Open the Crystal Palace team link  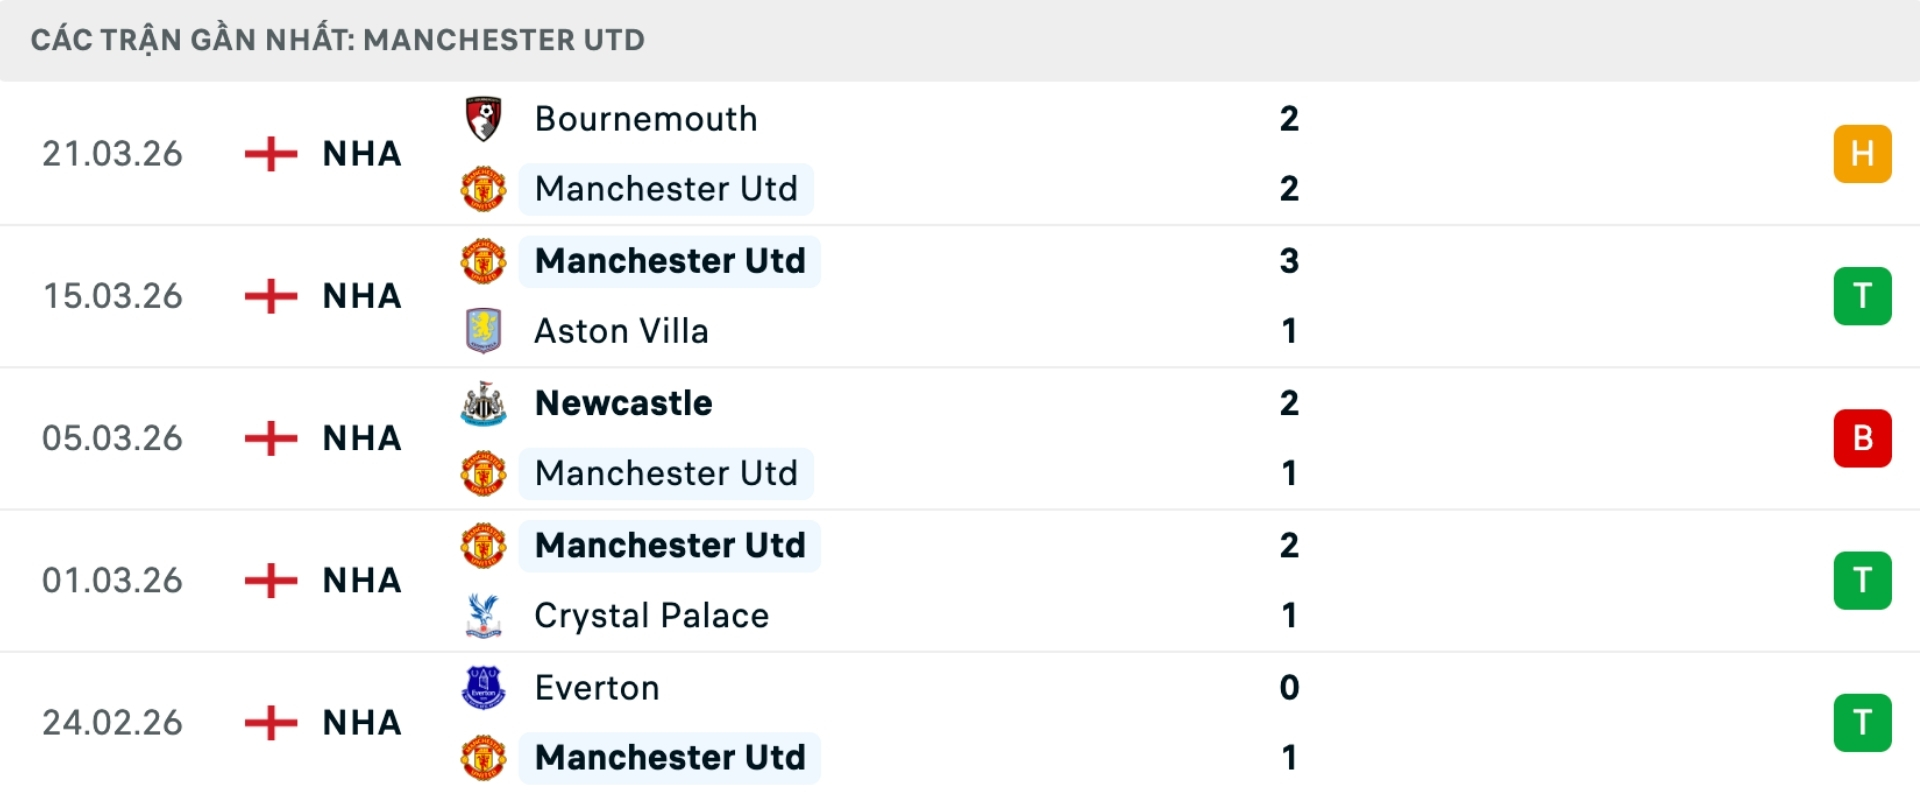click(651, 616)
